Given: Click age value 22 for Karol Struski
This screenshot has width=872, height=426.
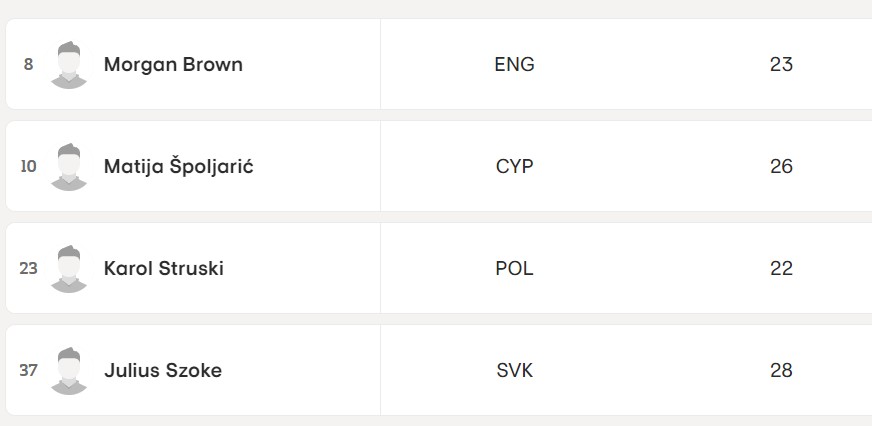Looking at the screenshot, I should pyautogui.click(x=781, y=269).
